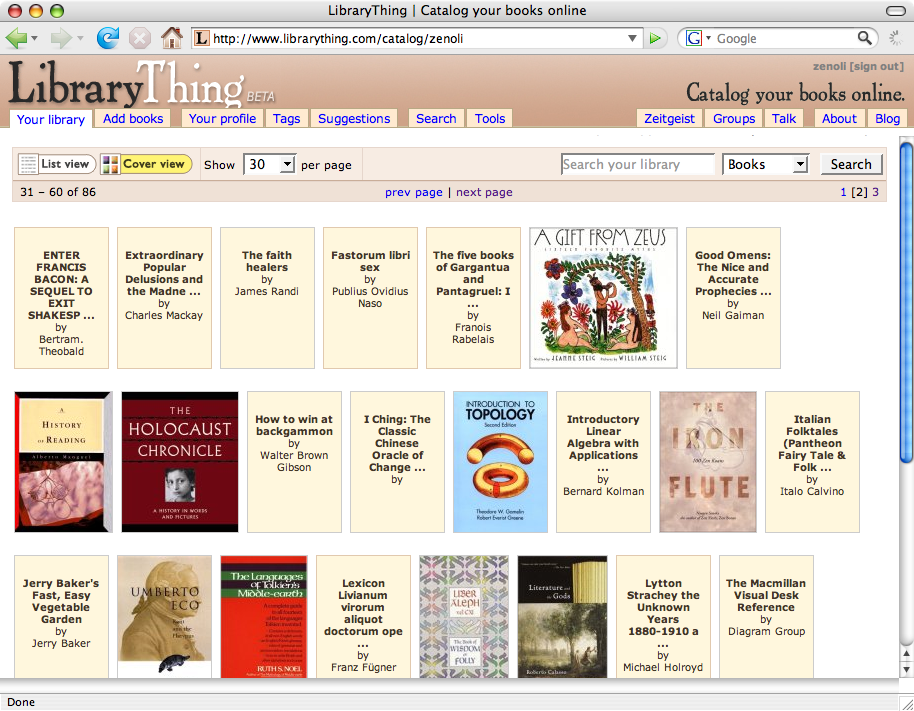
Task: Open Italian Folktales book card
Action: [812, 462]
